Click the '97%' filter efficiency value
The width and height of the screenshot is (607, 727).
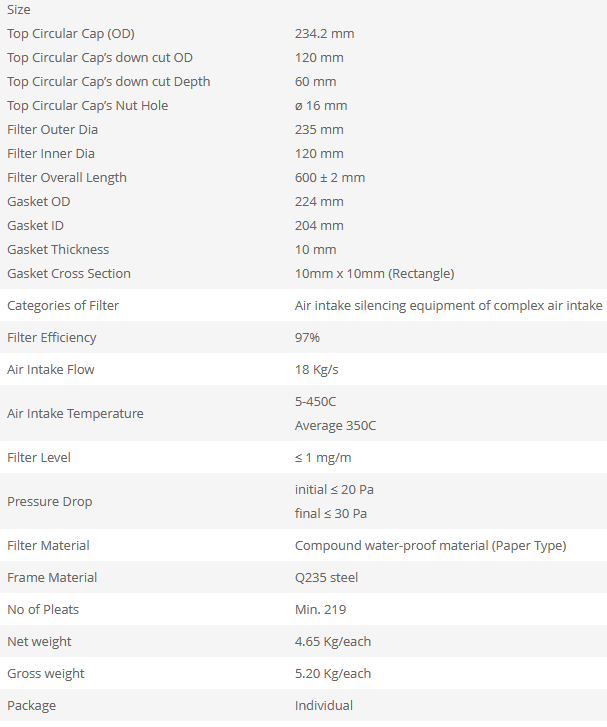307,338
